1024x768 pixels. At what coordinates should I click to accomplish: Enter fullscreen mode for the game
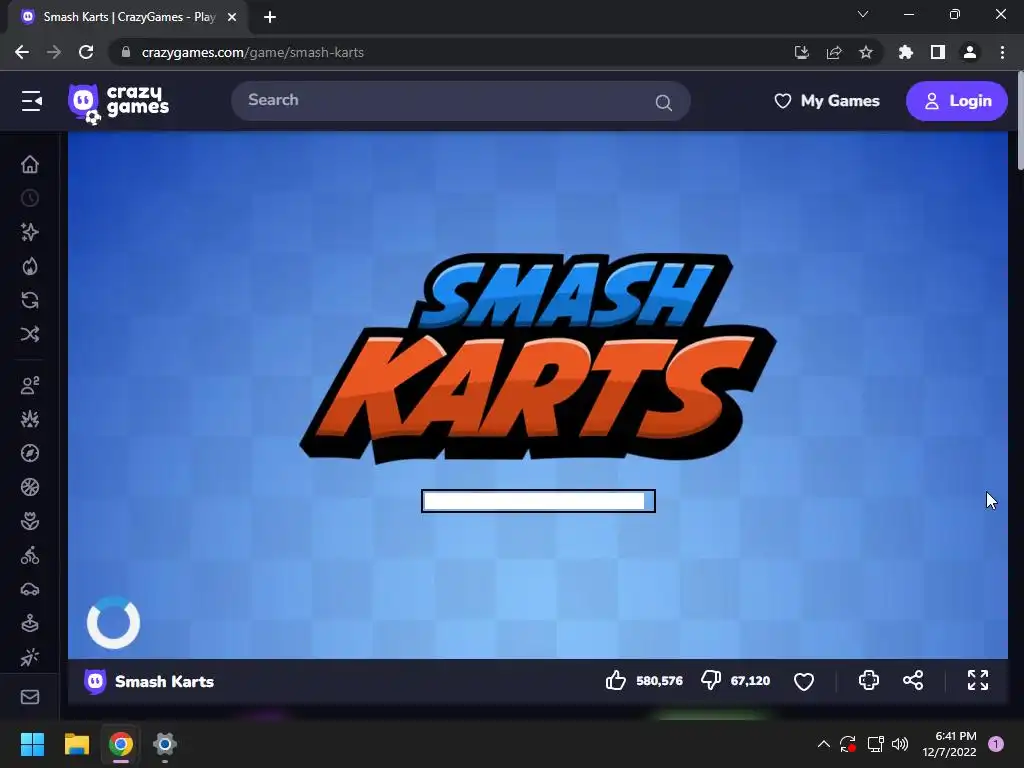978,680
